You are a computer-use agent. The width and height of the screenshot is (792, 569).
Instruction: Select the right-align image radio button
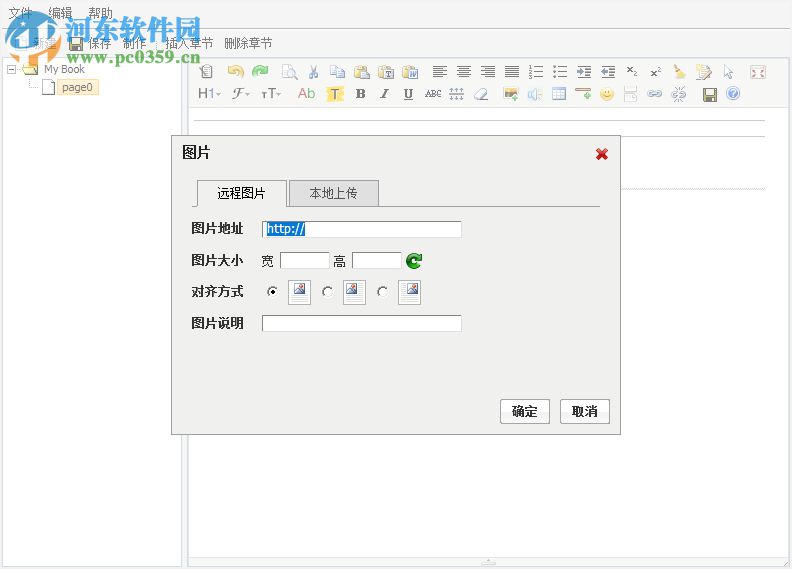[x=382, y=292]
